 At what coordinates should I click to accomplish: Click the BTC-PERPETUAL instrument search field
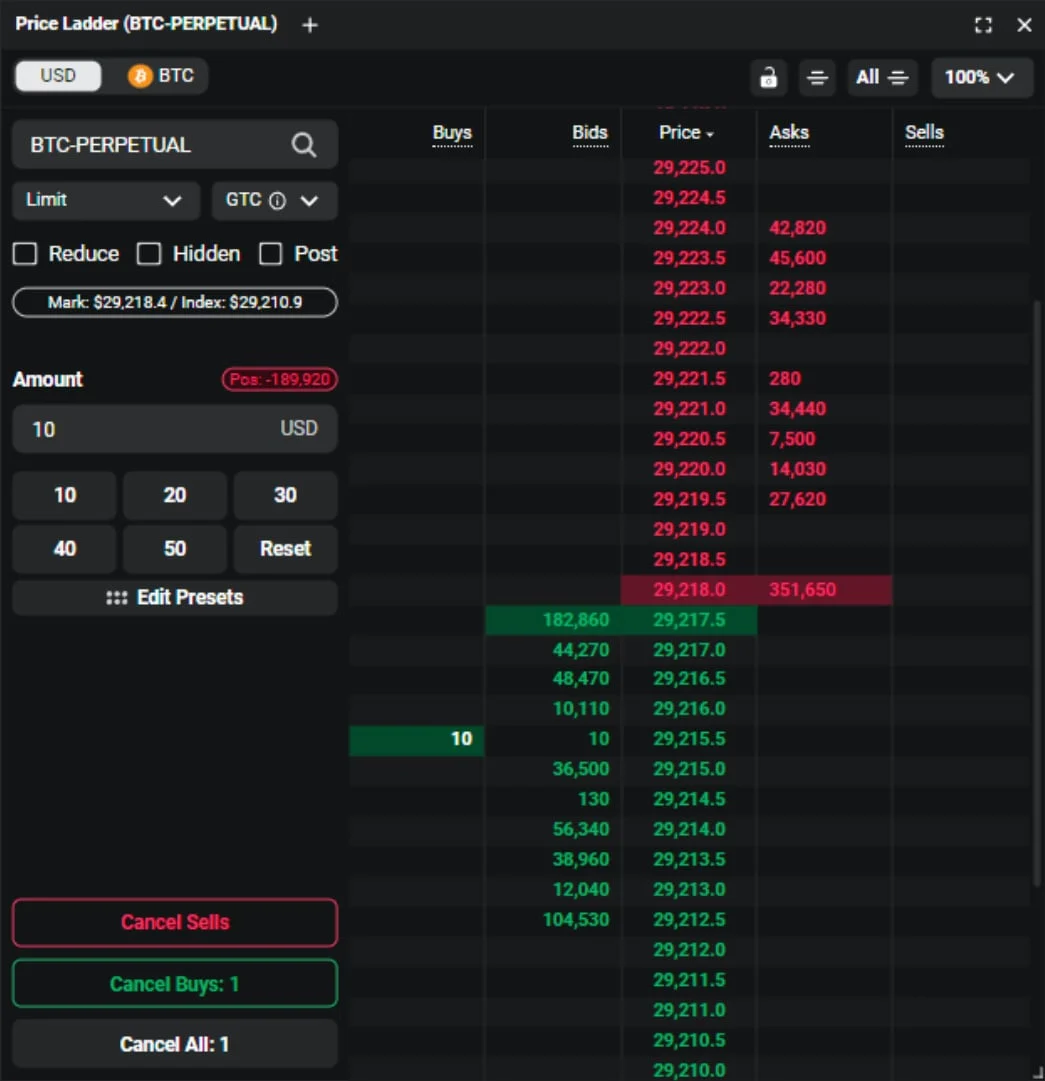tap(175, 145)
